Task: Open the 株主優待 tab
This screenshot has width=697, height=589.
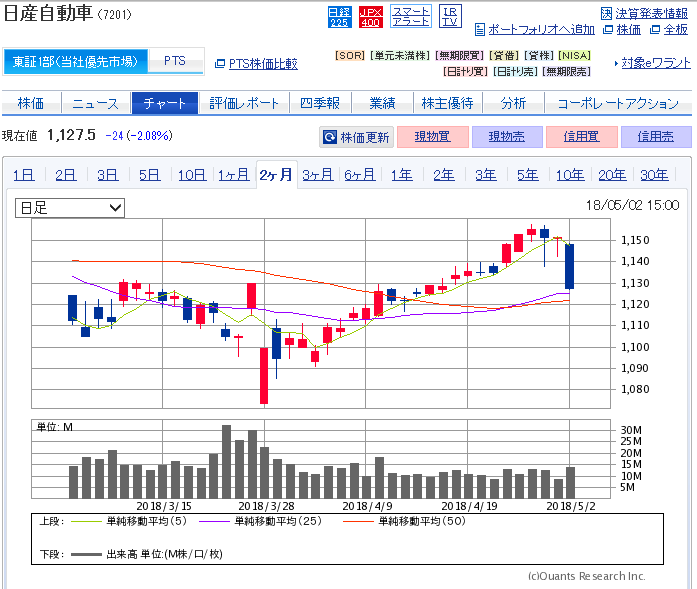Action: pyautogui.click(x=447, y=103)
